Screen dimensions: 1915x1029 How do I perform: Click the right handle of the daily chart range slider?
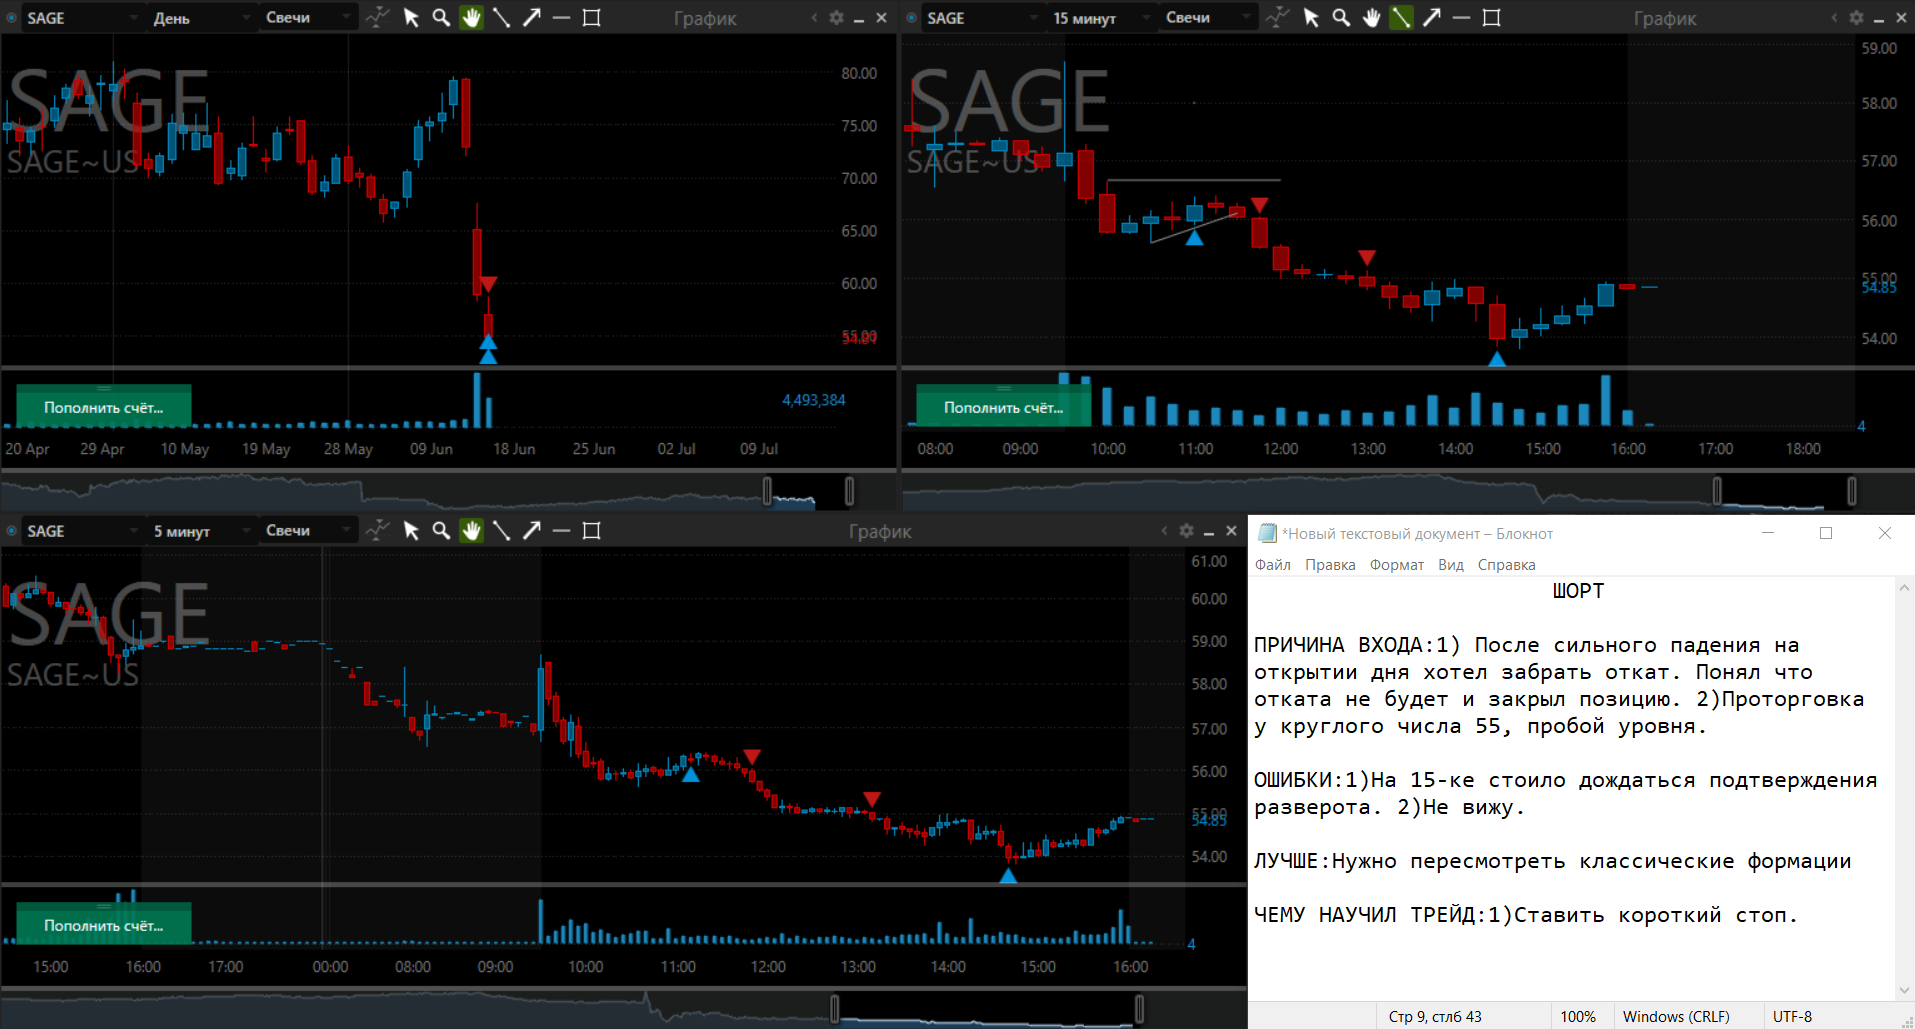[x=849, y=491]
